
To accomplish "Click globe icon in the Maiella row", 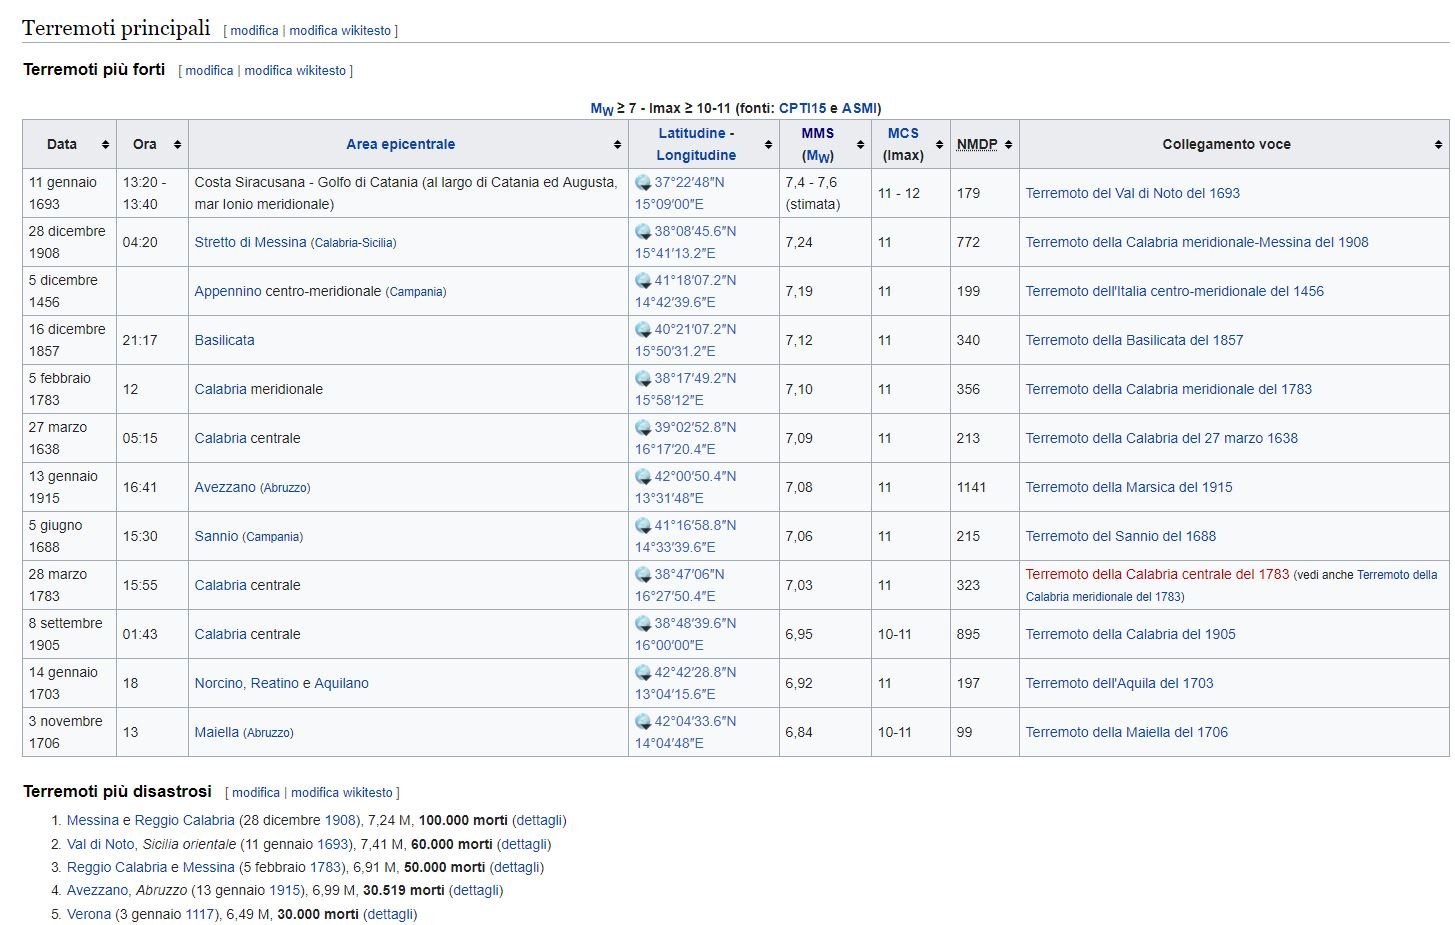I will point(643,722).
